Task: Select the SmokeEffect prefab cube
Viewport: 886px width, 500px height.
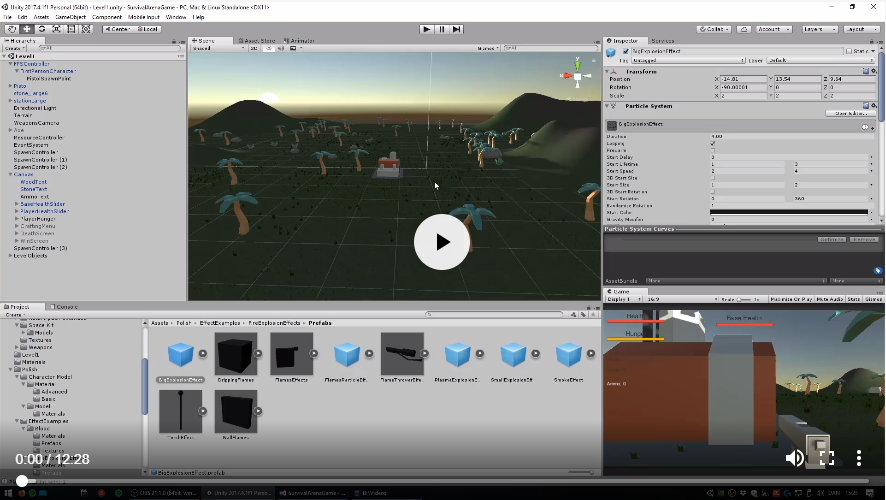Action: pyautogui.click(x=568, y=354)
